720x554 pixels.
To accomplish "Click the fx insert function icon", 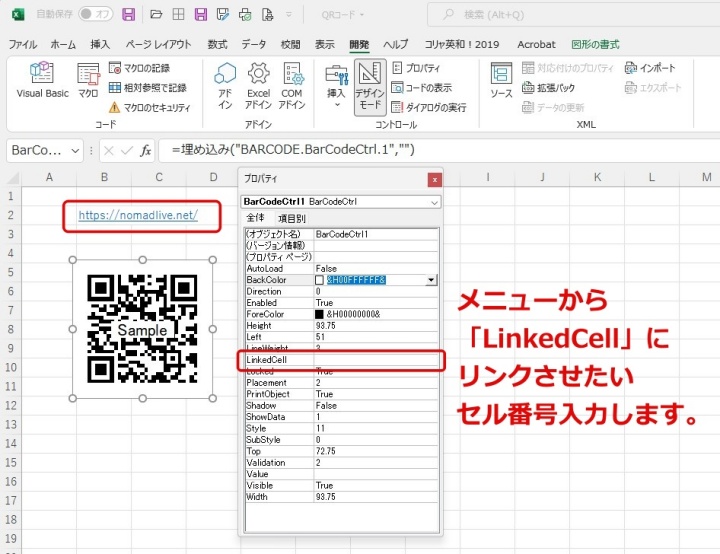I will (146, 151).
